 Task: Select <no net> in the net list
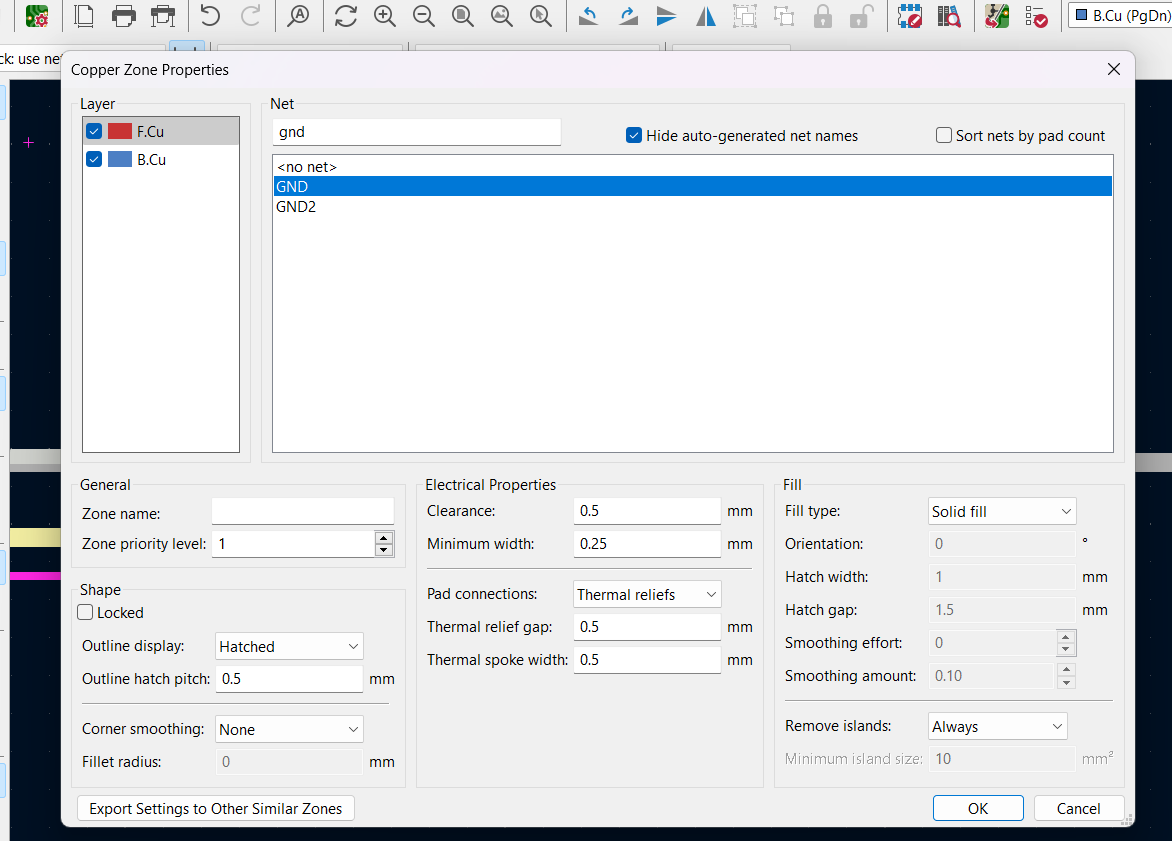(306, 167)
